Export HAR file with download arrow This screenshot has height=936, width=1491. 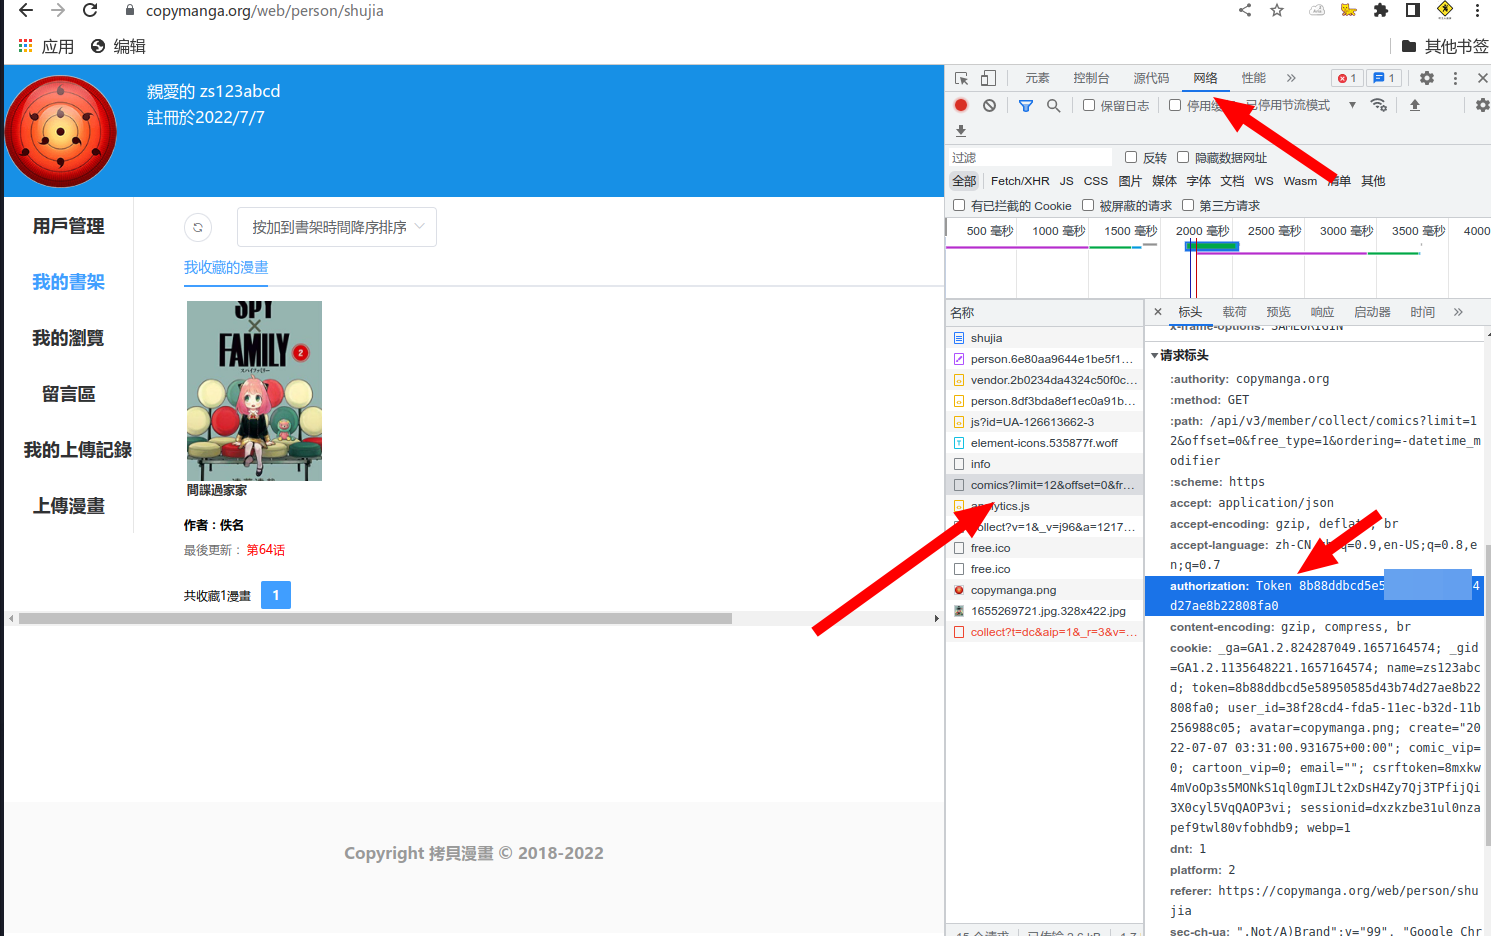click(961, 131)
